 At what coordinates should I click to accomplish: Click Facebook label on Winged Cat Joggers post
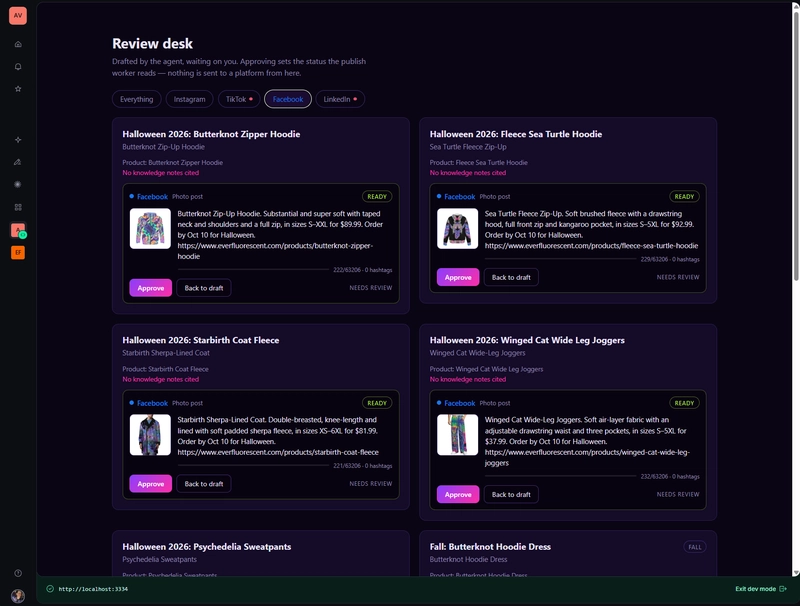tap(459, 403)
